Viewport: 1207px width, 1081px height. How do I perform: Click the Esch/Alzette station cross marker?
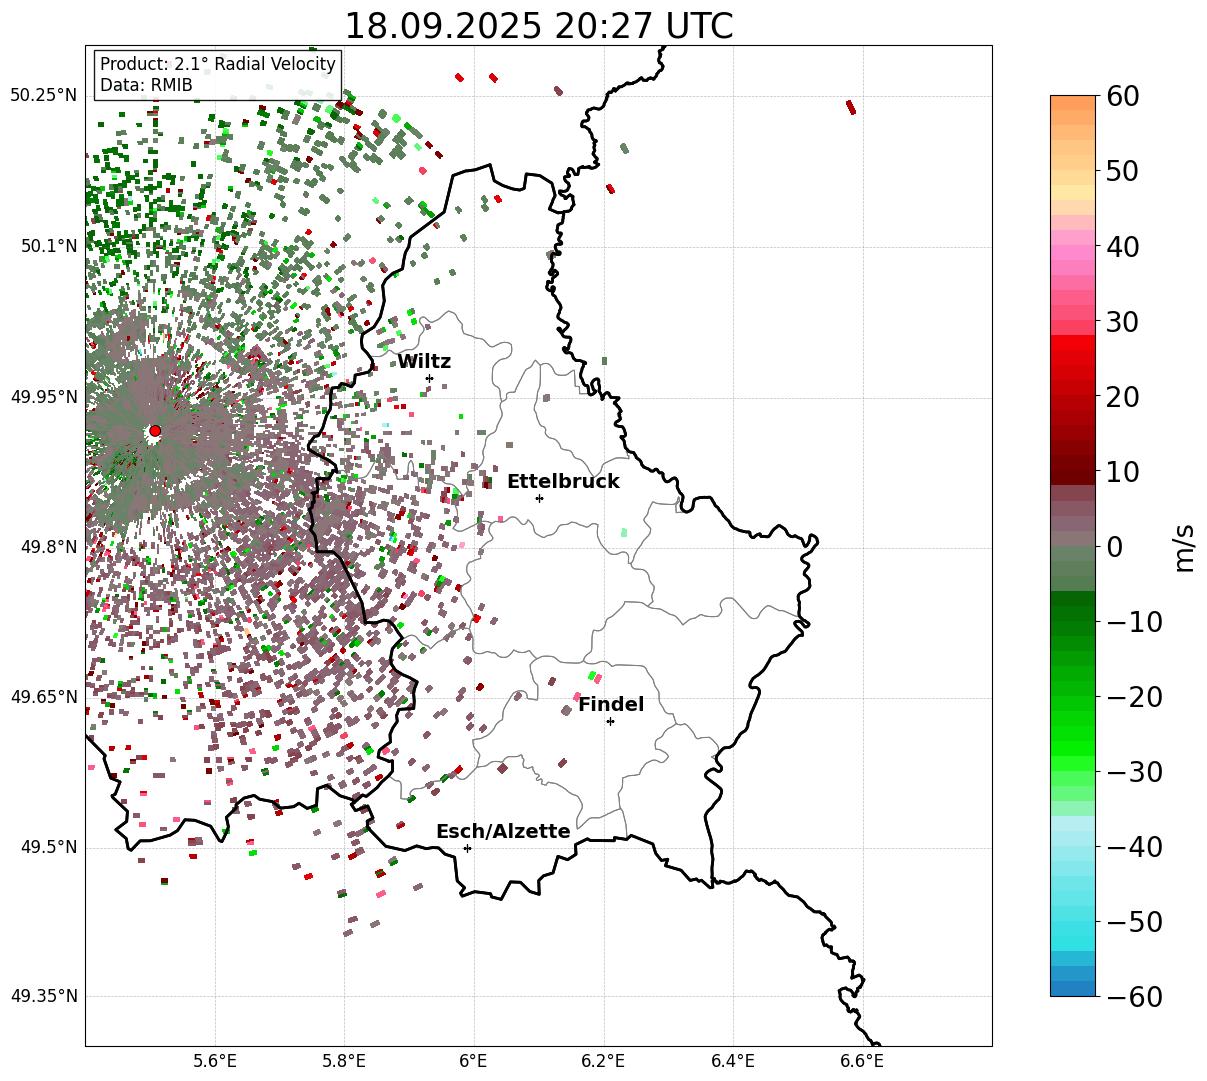click(467, 848)
